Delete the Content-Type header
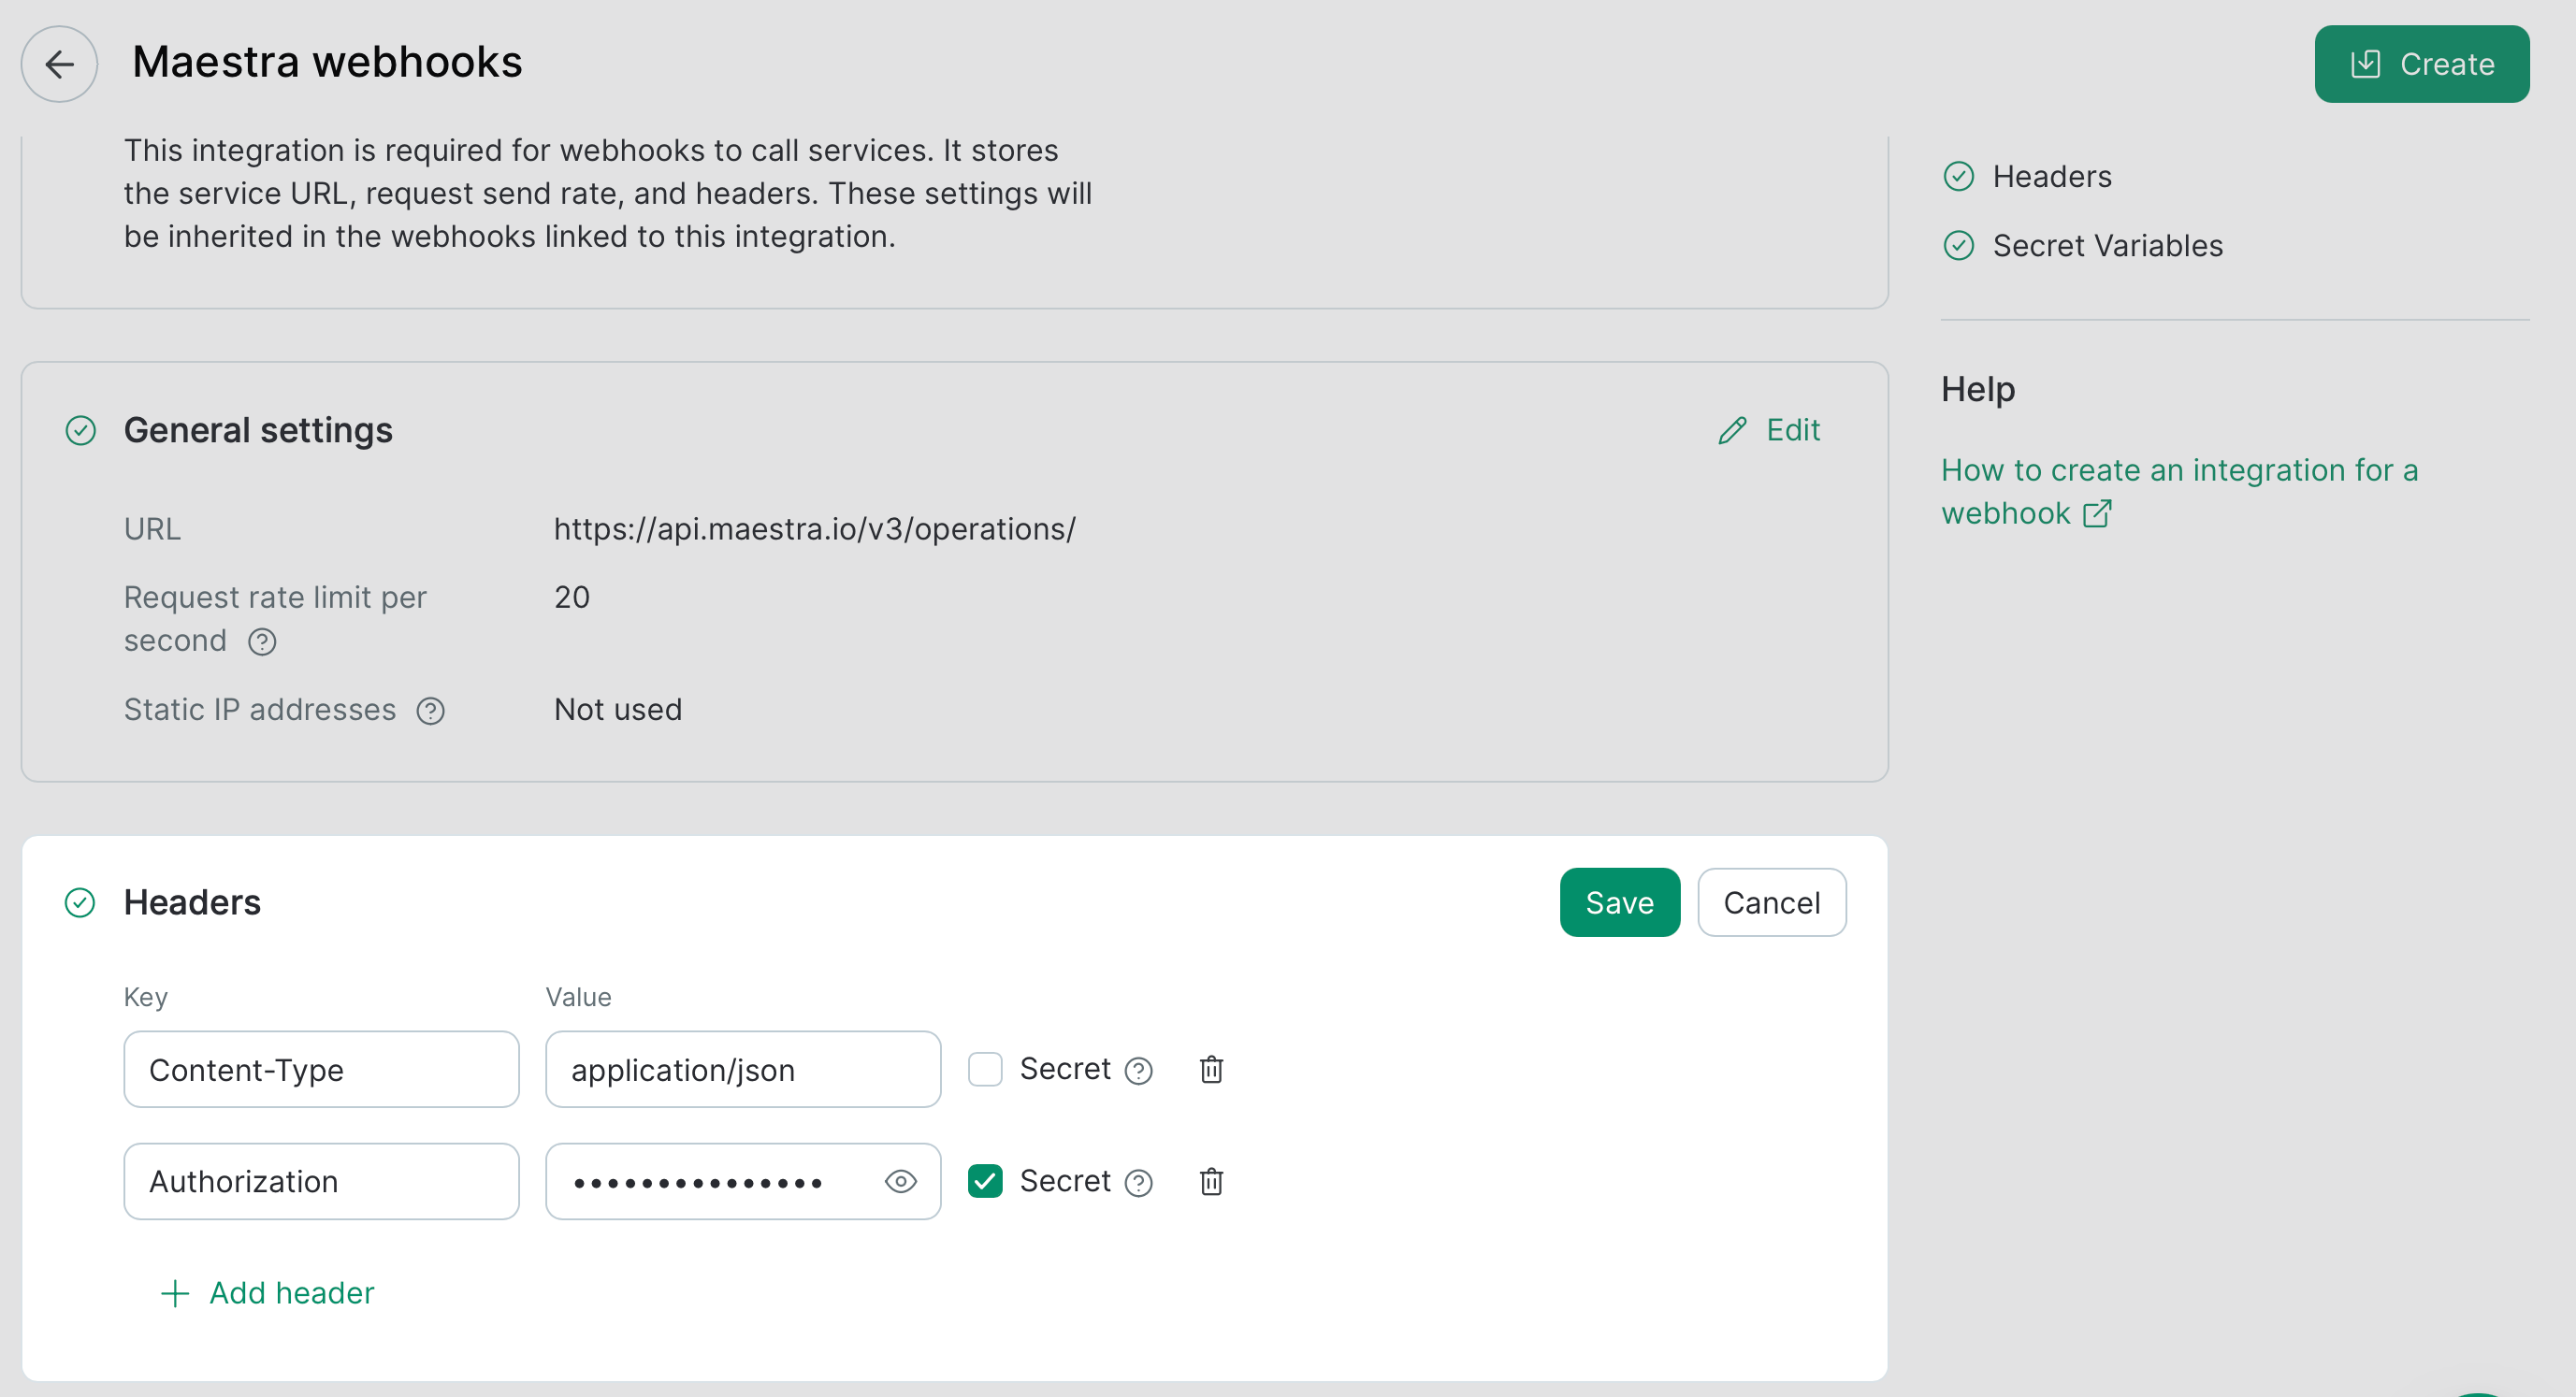This screenshot has height=1397, width=2576. tap(1211, 1069)
